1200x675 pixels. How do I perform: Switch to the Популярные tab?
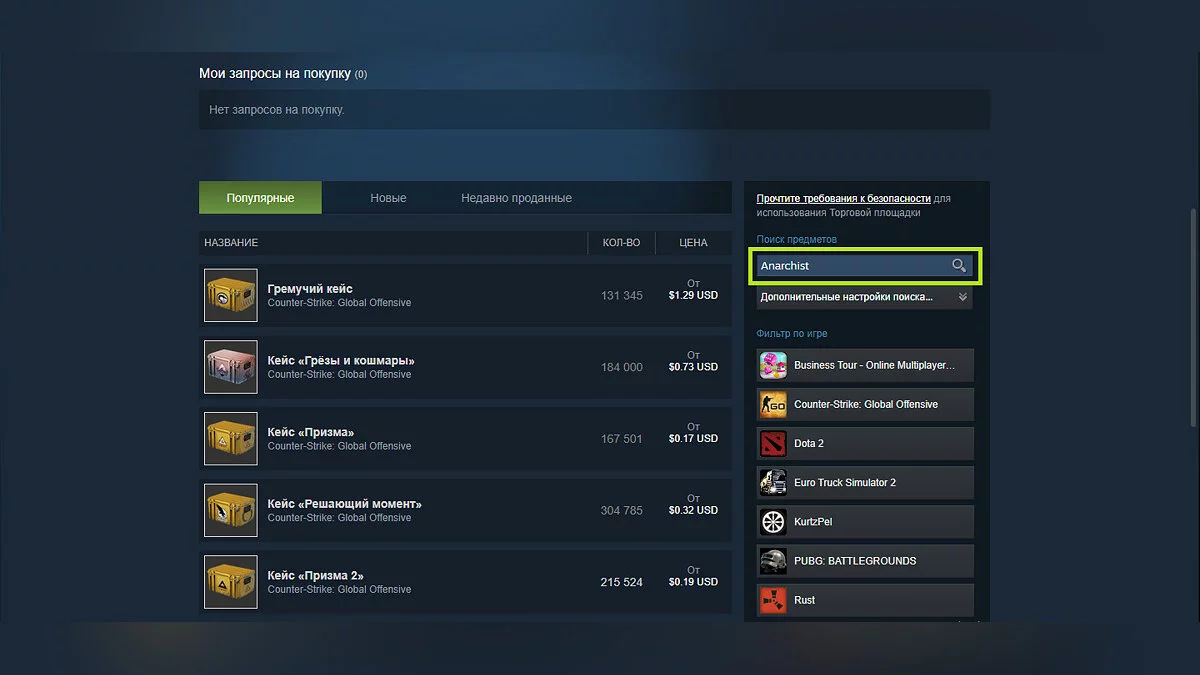[260, 198]
